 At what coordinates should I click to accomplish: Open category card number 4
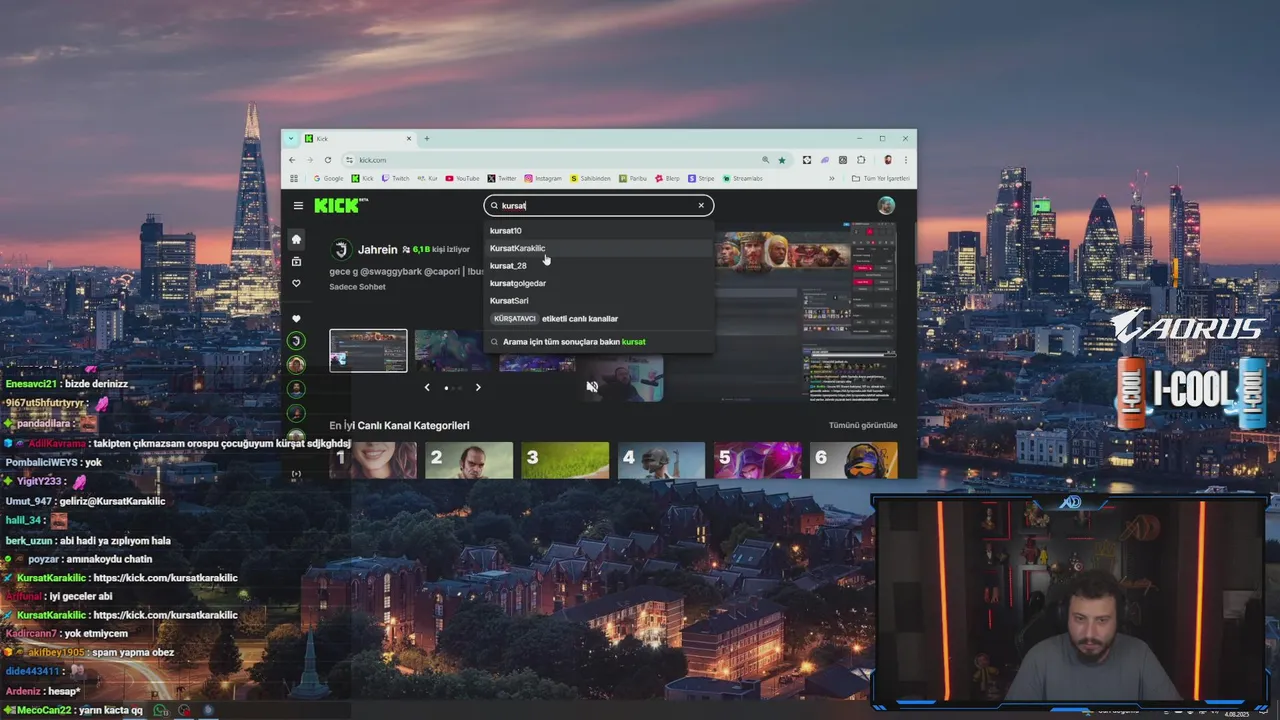click(x=661, y=460)
